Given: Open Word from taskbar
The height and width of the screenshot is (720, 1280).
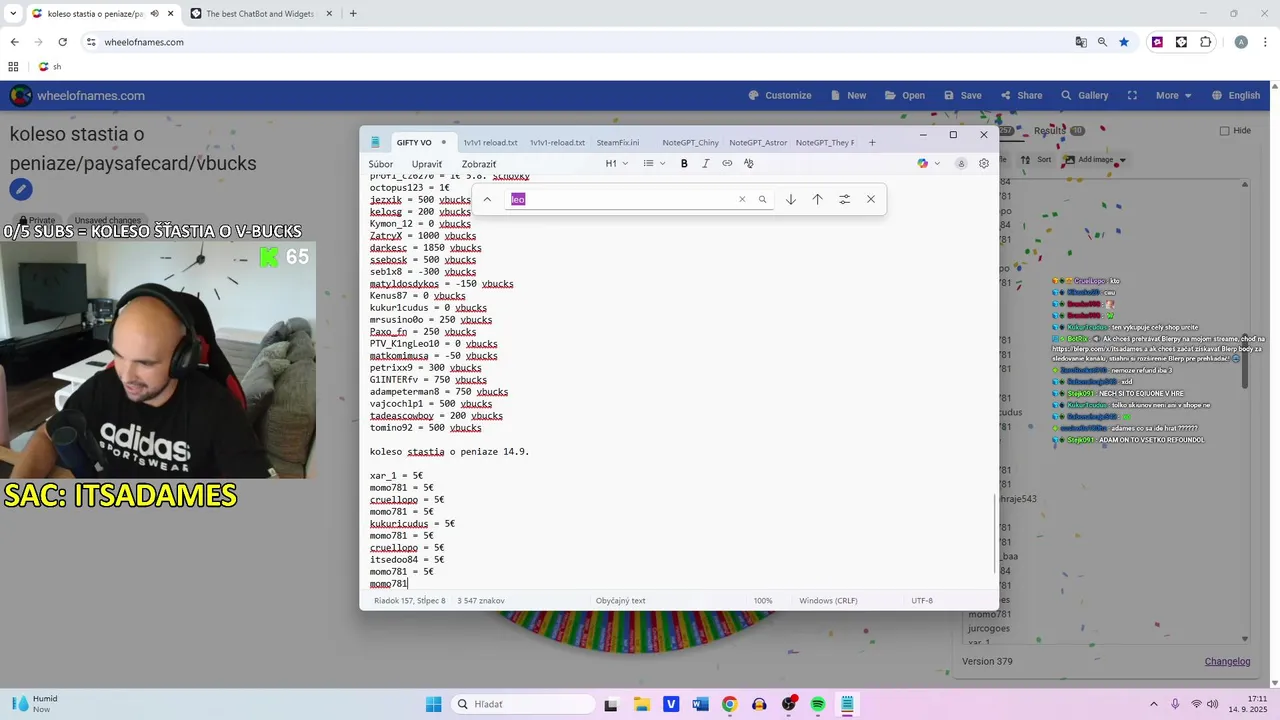Looking at the screenshot, I should pyautogui.click(x=700, y=704).
